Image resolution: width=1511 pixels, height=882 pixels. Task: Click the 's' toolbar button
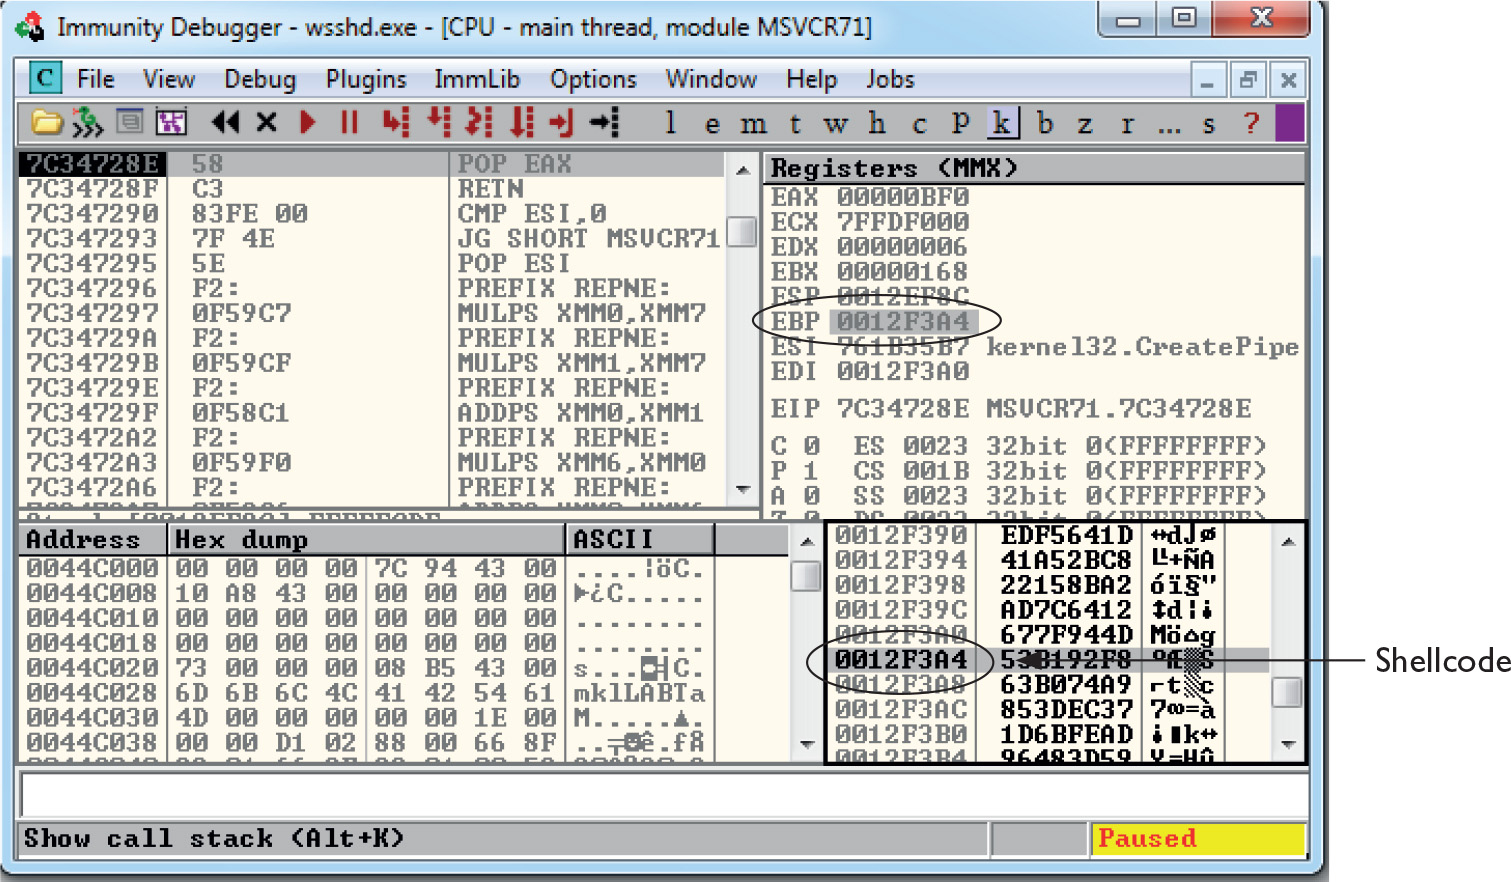point(1209,124)
